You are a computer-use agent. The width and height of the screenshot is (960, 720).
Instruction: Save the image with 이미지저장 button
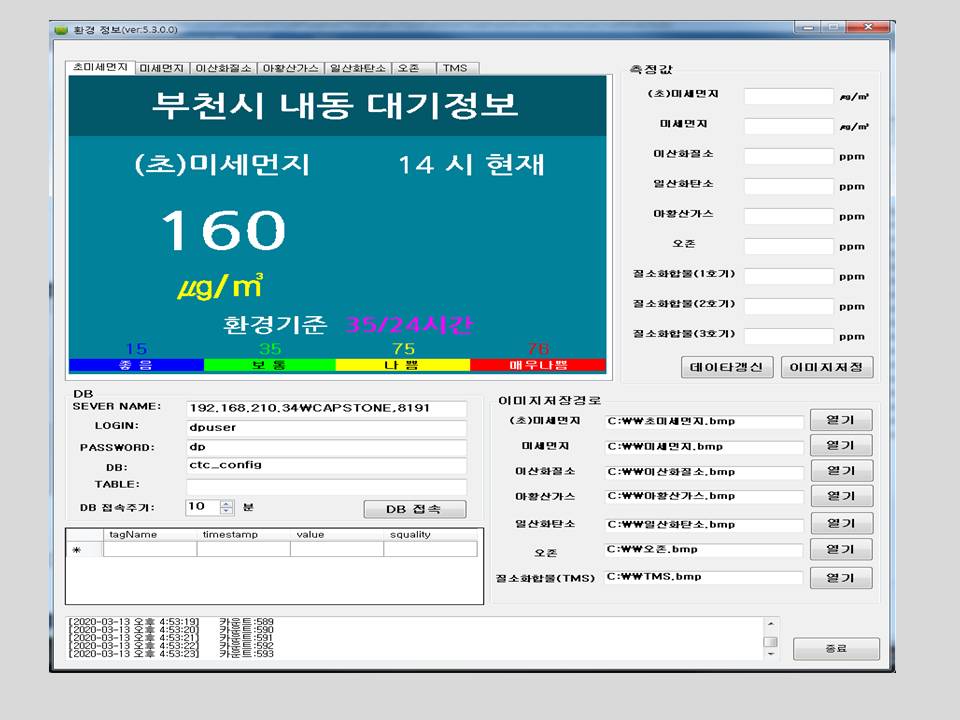827,367
